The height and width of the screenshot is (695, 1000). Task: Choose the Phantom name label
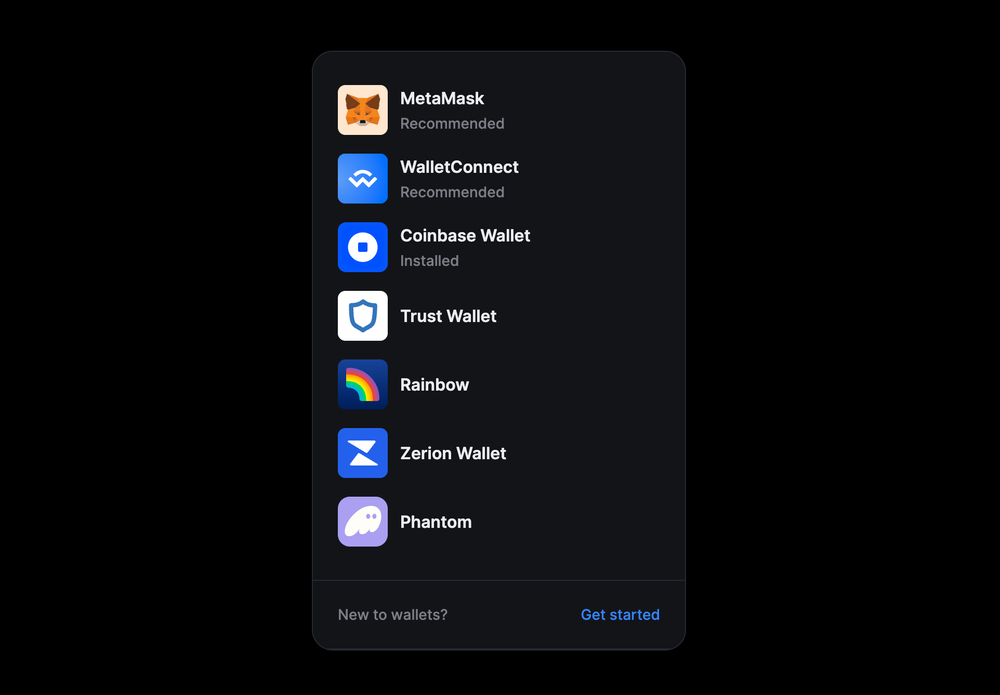tap(436, 522)
